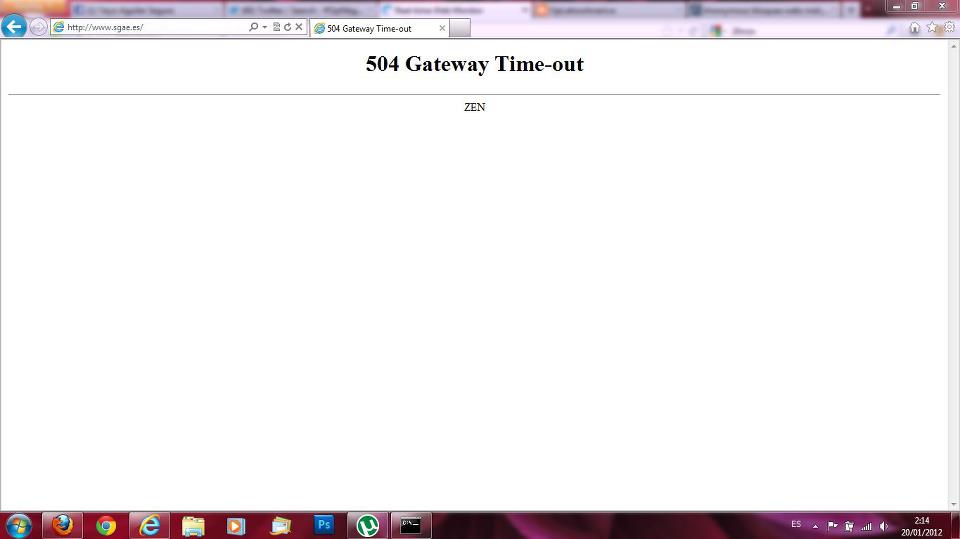Open the Windows Start menu
This screenshot has width=960, height=539.
click(x=18, y=526)
